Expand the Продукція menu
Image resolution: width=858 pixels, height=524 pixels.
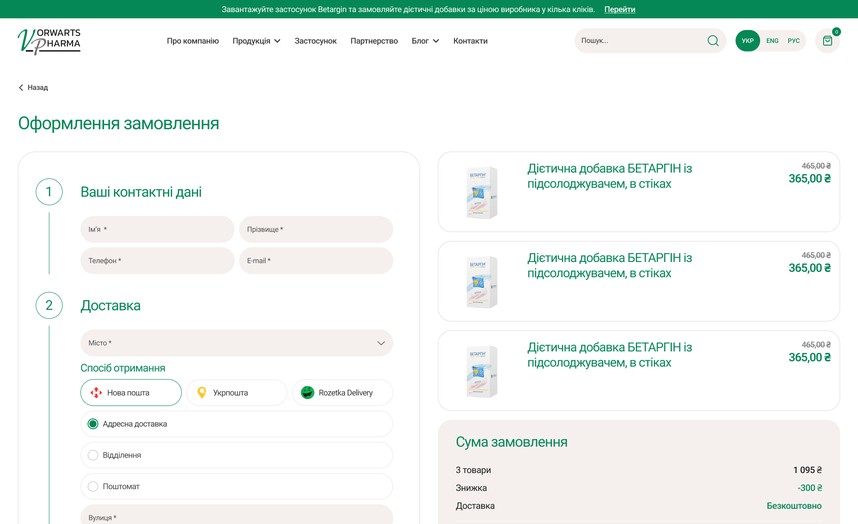tap(256, 41)
